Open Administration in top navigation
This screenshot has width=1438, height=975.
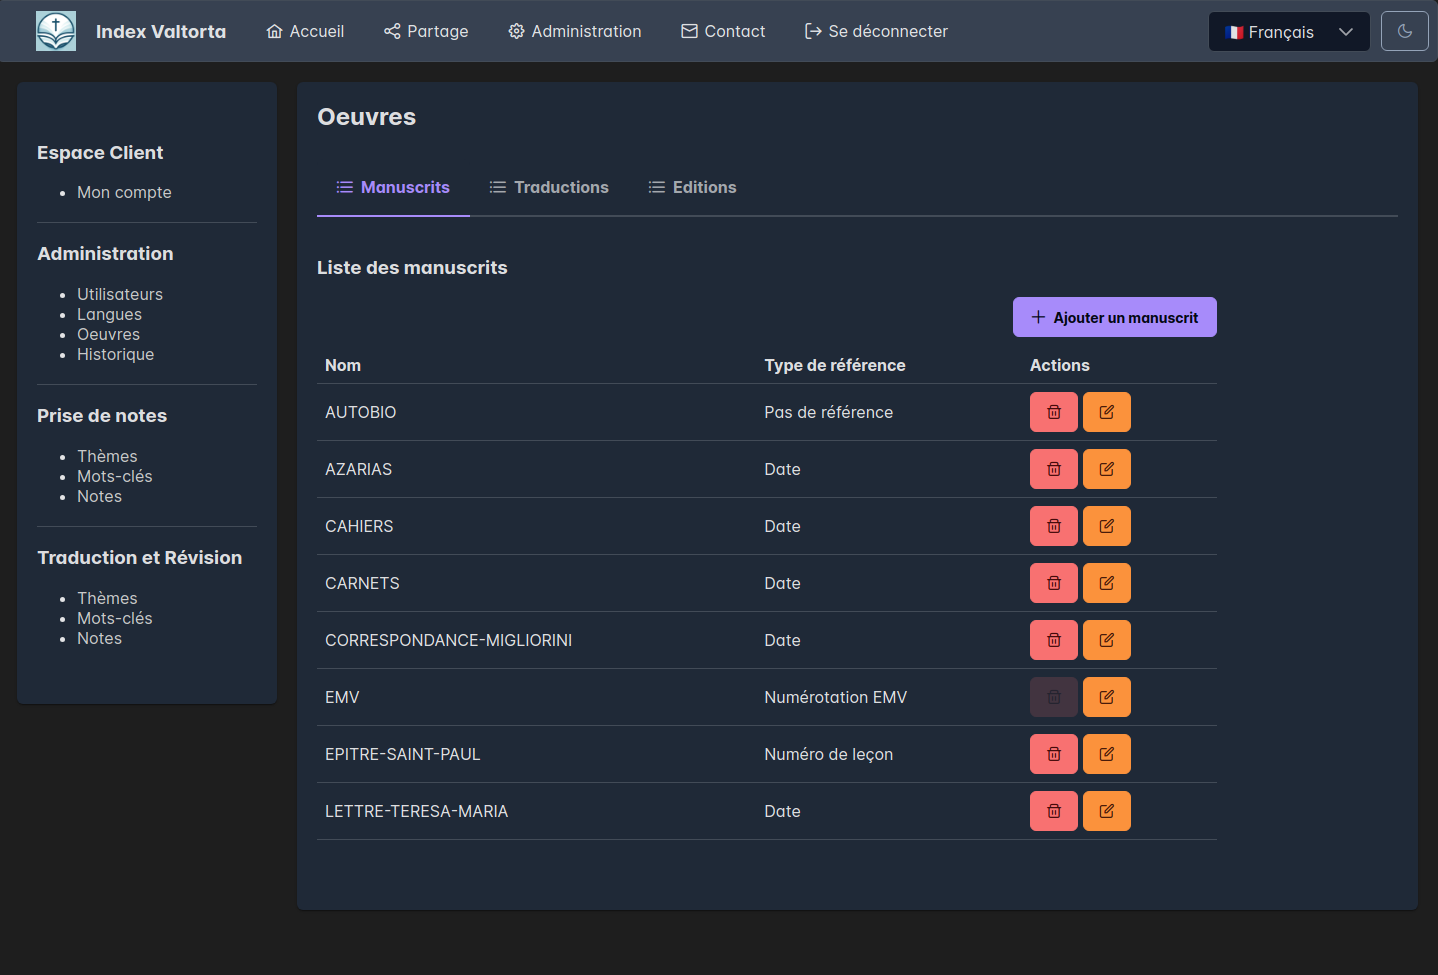(x=575, y=32)
